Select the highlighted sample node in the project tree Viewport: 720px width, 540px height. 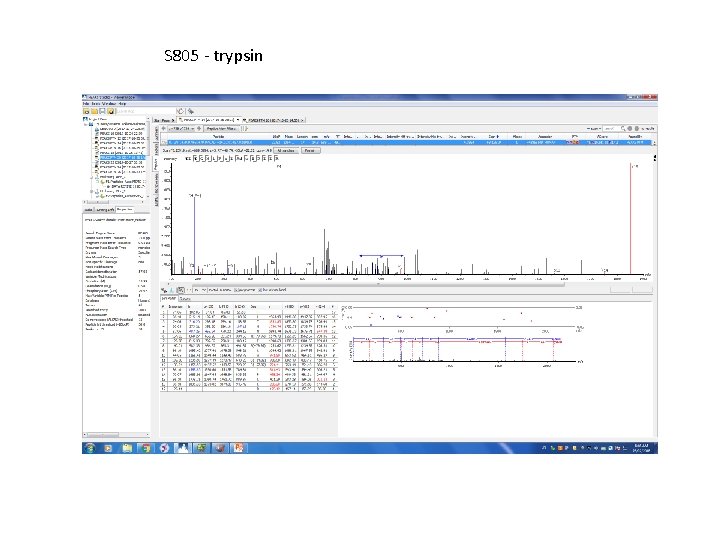click(122, 158)
